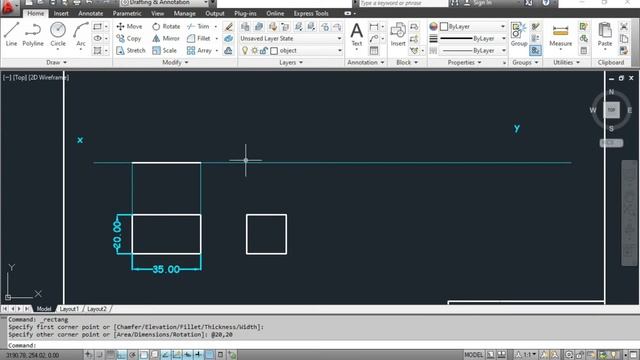Click the Mirror command

[x=166, y=38]
